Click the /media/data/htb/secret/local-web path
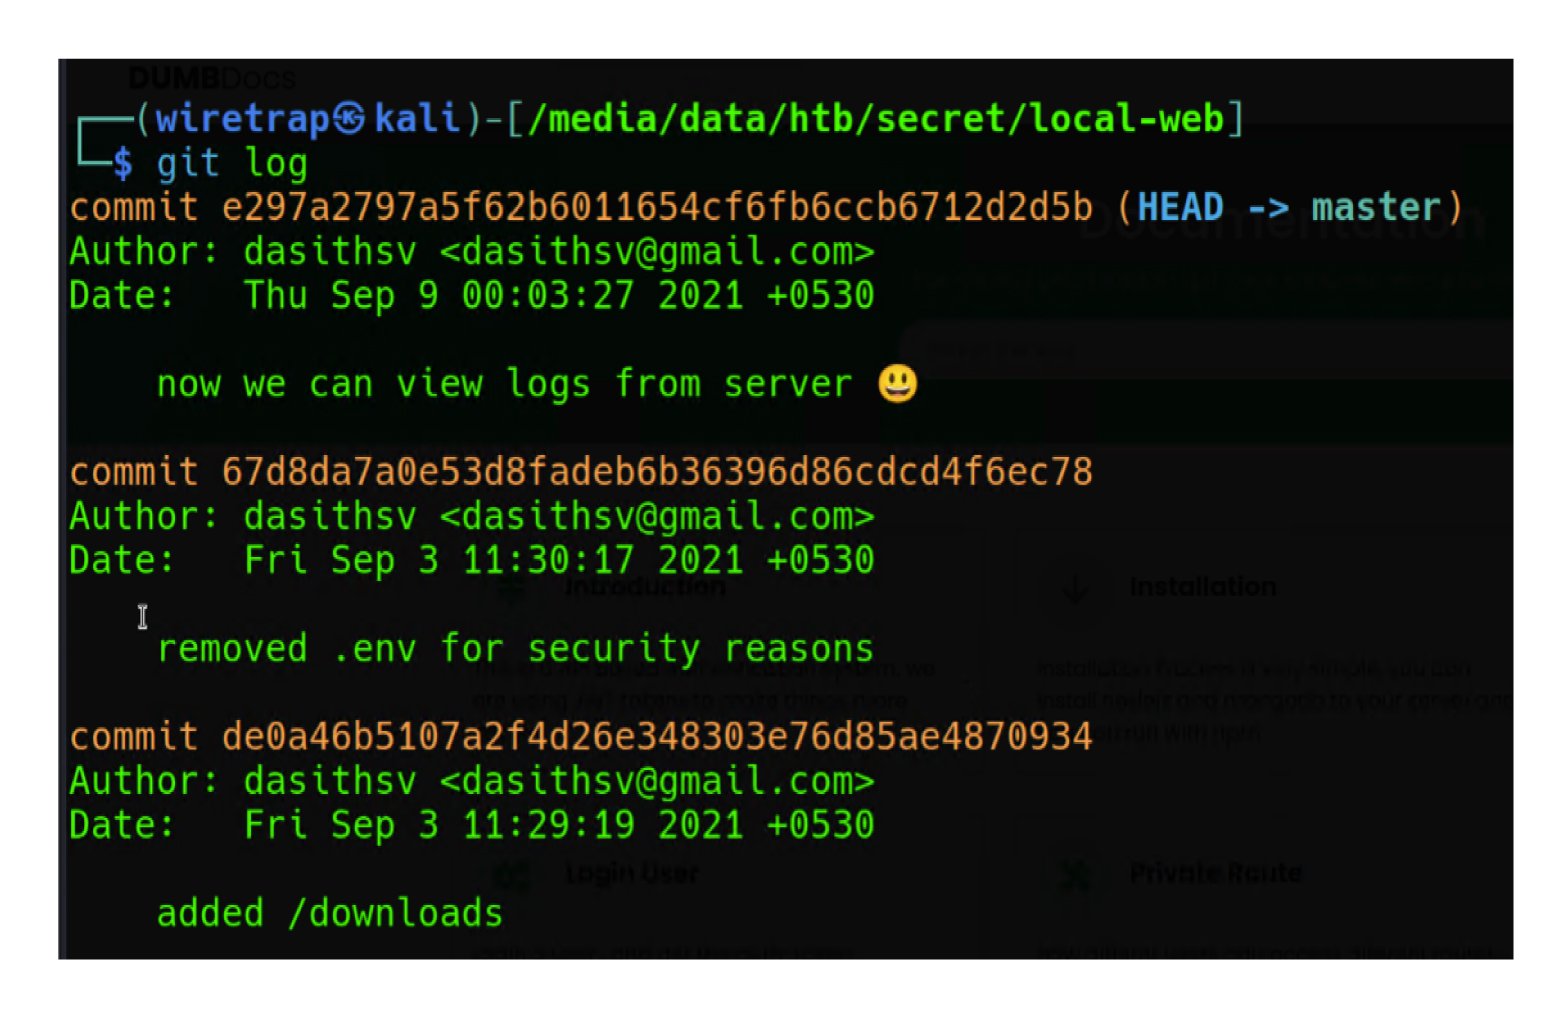Screen dimensions: 1564x1027 click(x=876, y=119)
